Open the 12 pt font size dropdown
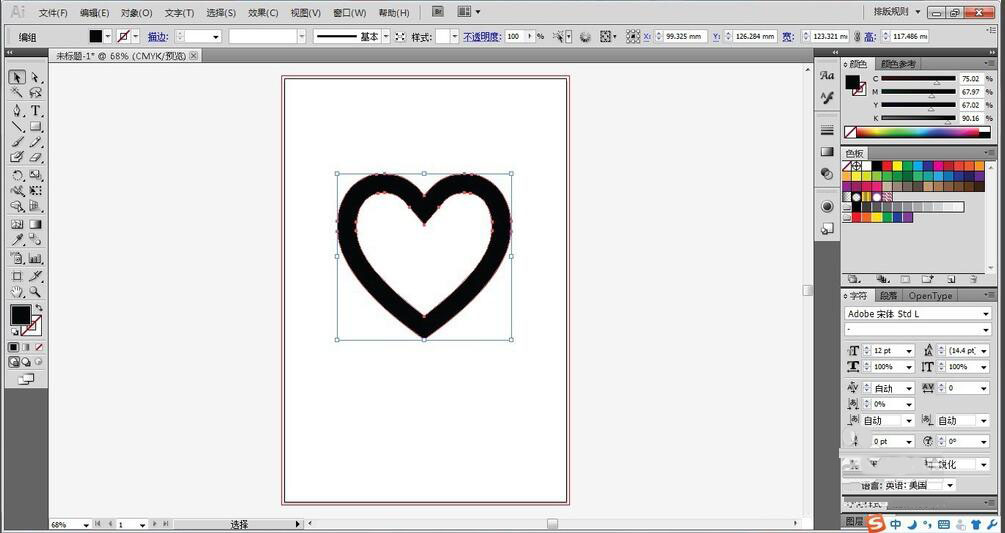Viewport: 1005px width, 533px height. (x=908, y=351)
